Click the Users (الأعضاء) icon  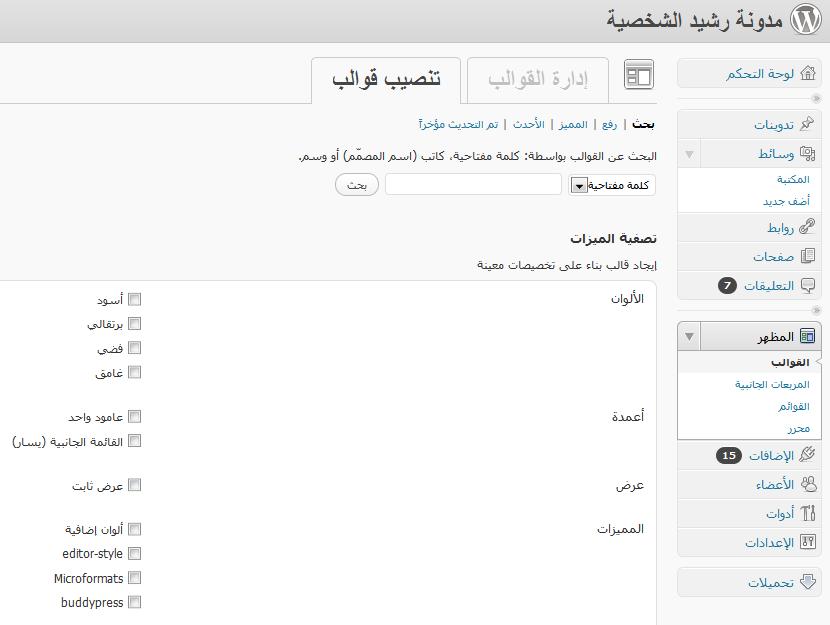807,485
